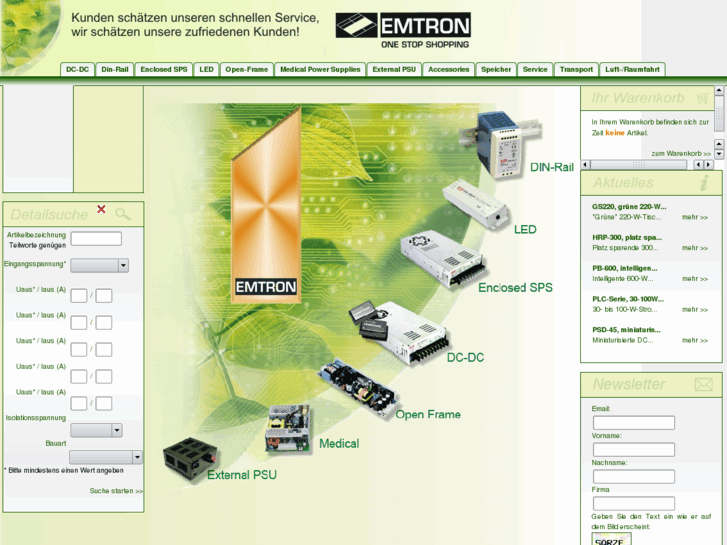Click the Enclosed SPS product image
This screenshot has width=727, height=545.
tap(444, 259)
